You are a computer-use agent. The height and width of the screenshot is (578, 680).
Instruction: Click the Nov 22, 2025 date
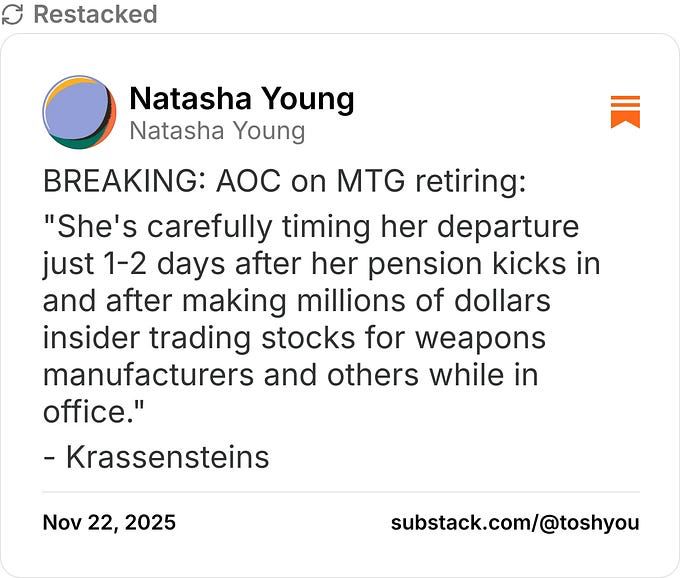point(109,523)
